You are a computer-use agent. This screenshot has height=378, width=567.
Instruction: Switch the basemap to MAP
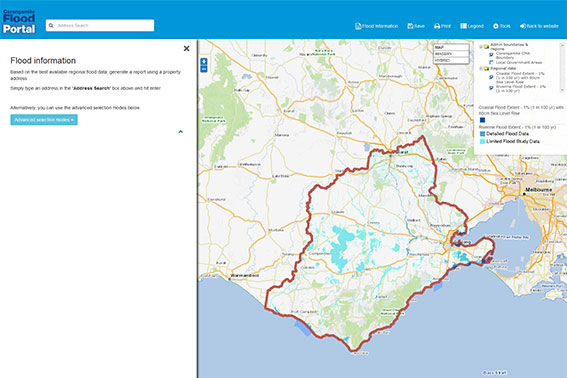click(x=451, y=47)
